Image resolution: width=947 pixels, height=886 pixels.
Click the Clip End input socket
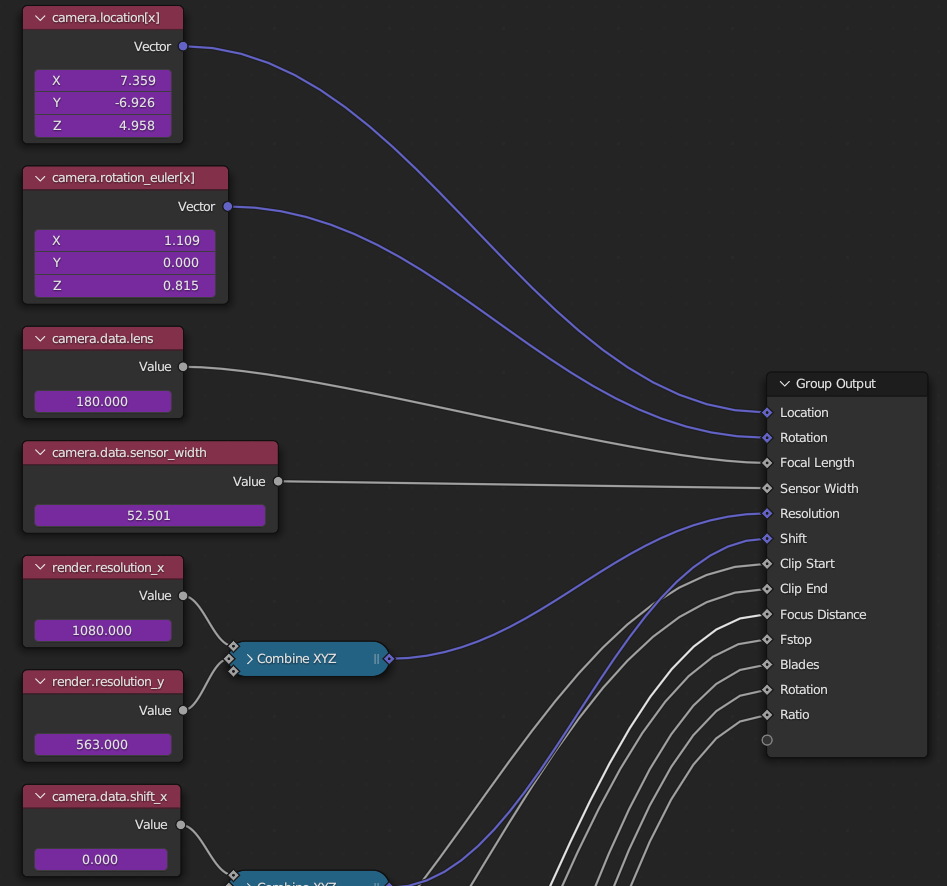click(x=767, y=589)
